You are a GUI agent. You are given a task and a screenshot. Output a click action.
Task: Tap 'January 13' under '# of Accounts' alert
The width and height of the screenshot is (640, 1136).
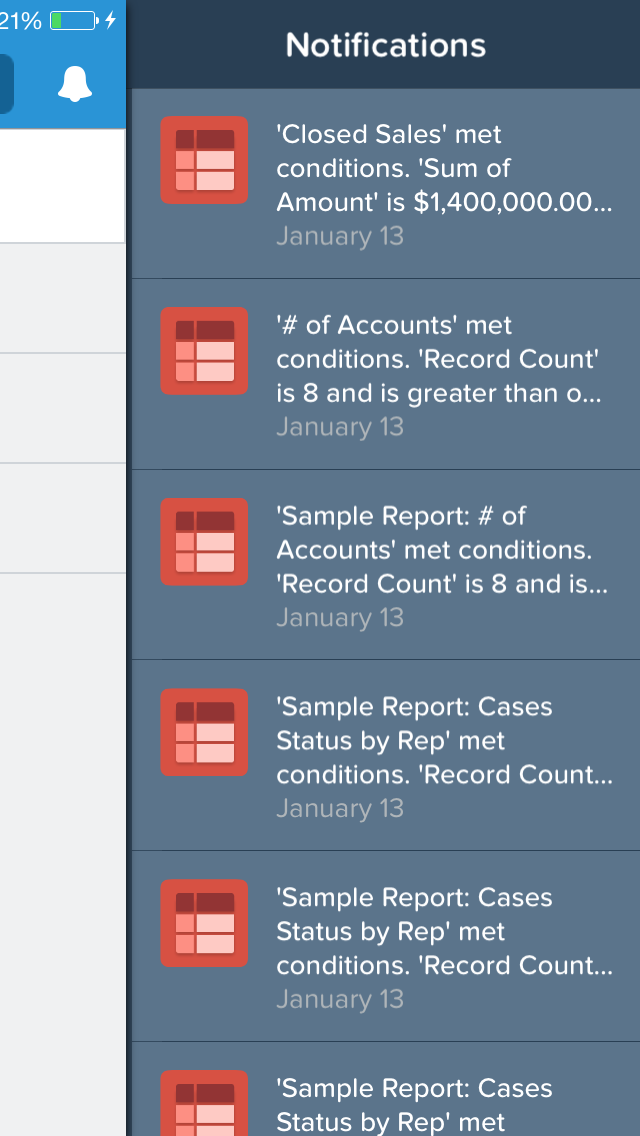pyautogui.click(x=340, y=427)
